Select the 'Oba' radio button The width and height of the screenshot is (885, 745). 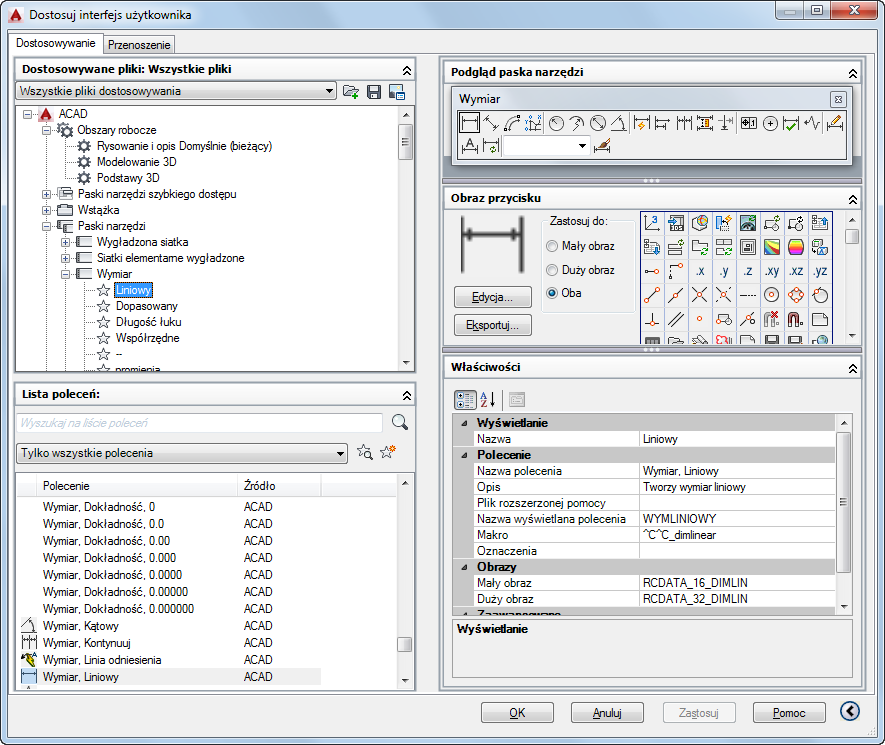click(x=552, y=293)
